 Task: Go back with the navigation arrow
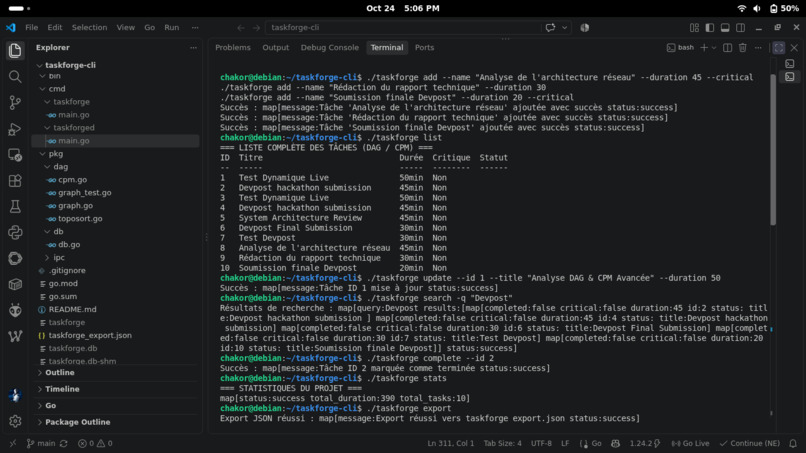pos(241,27)
